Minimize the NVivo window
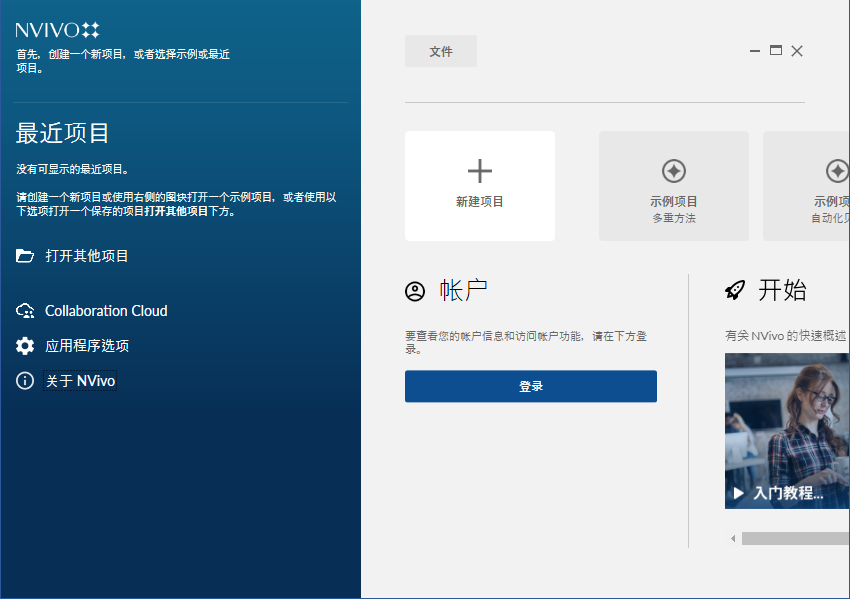Viewport: 850px width, 599px height. 755,51
